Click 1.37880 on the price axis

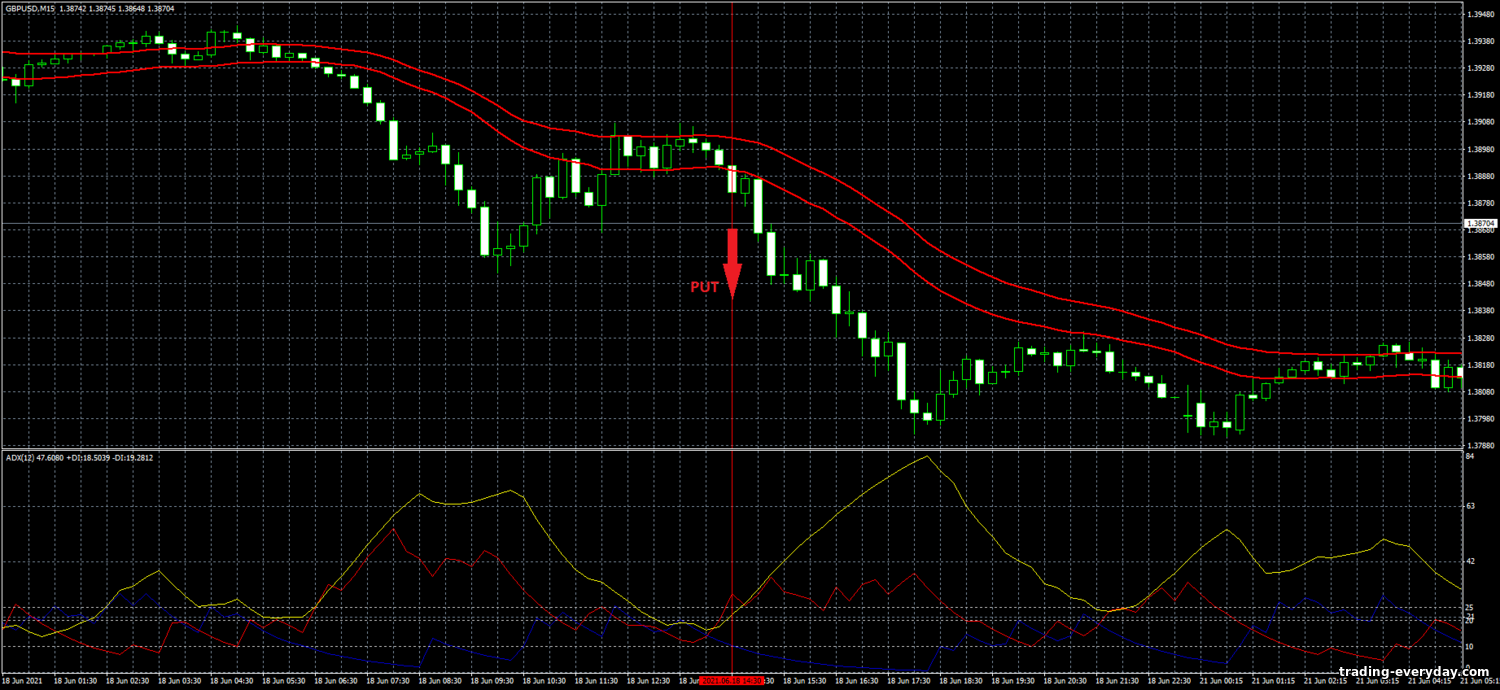tap(1480, 446)
